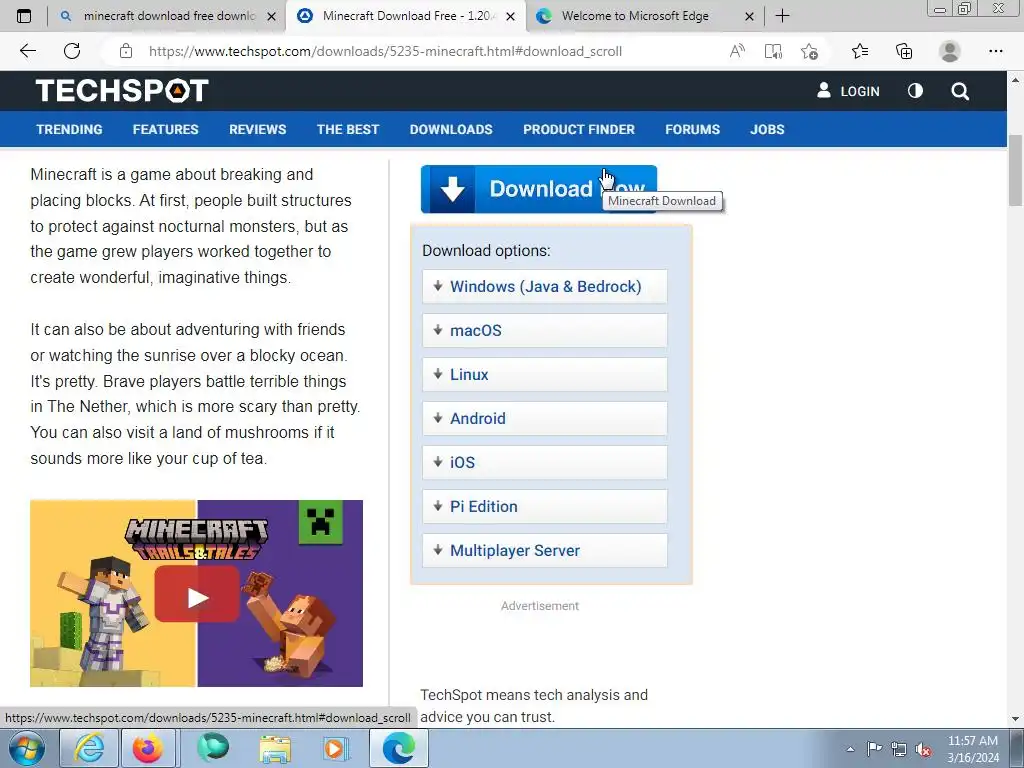Choose Windows (Java & Bedrock) download option
The width and height of the screenshot is (1024, 768).
[545, 287]
